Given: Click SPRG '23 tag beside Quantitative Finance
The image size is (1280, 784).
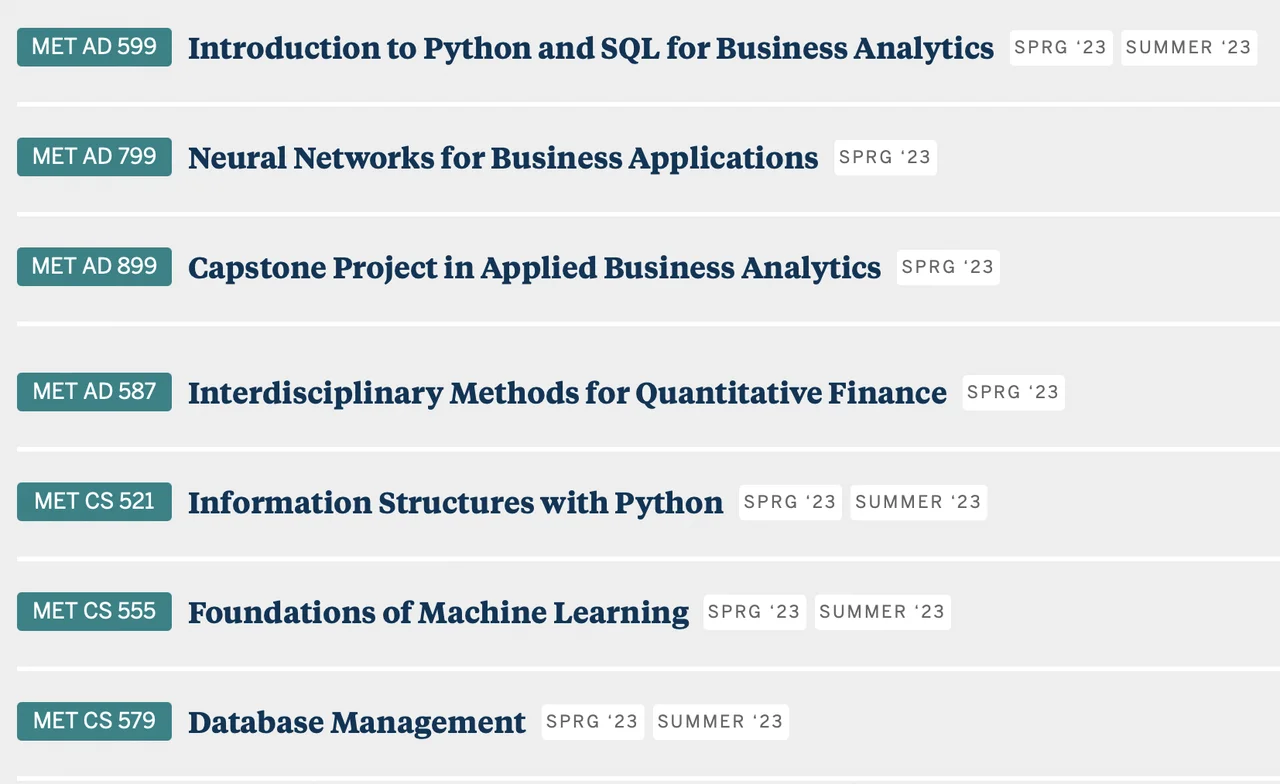Looking at the screenshot, I should point(1013,393).
